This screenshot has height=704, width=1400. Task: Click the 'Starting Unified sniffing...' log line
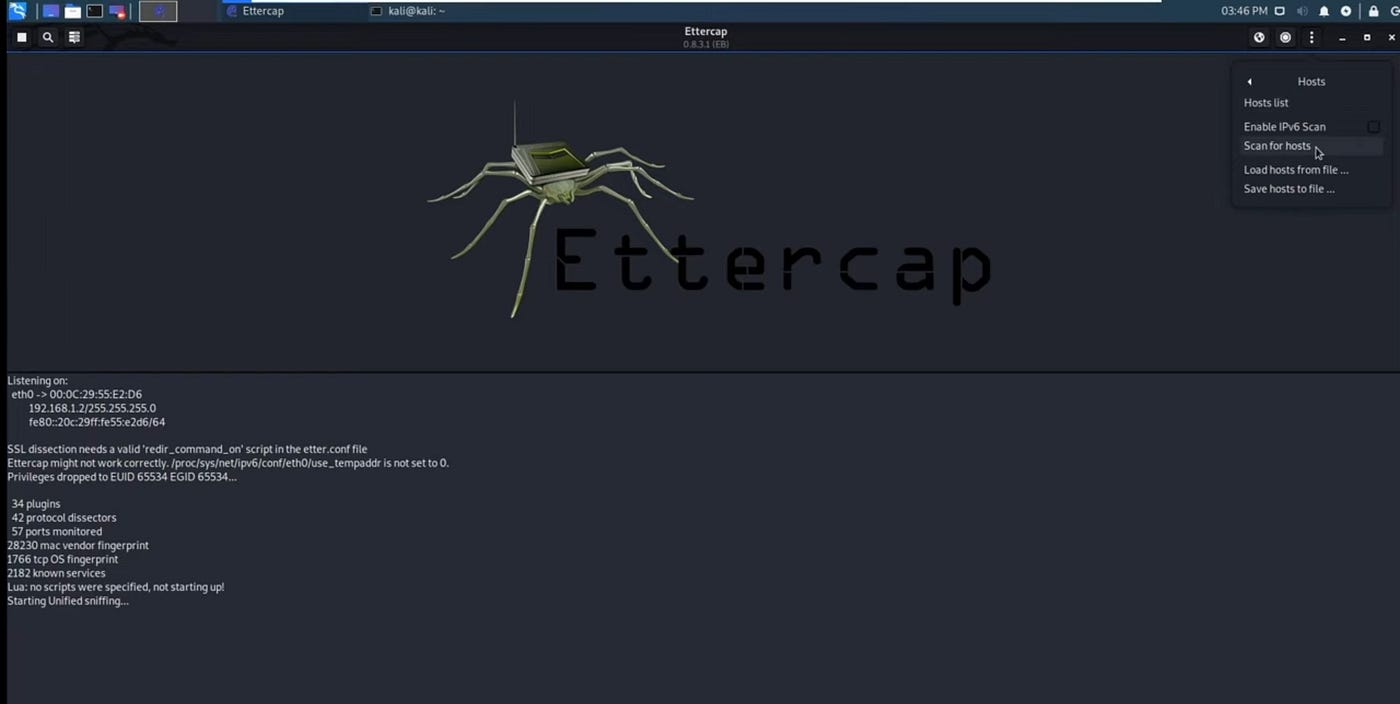pyautogui.click(x=68, y=601)
